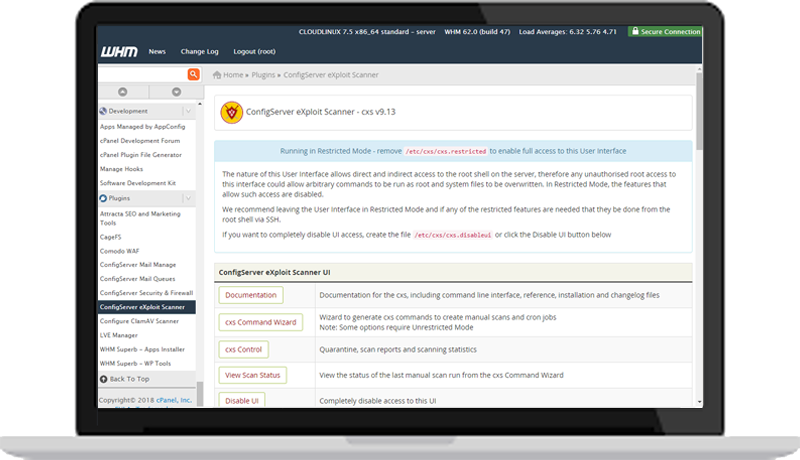Click the Documentation button
This screenshot has height=460, width=800.
251,295
